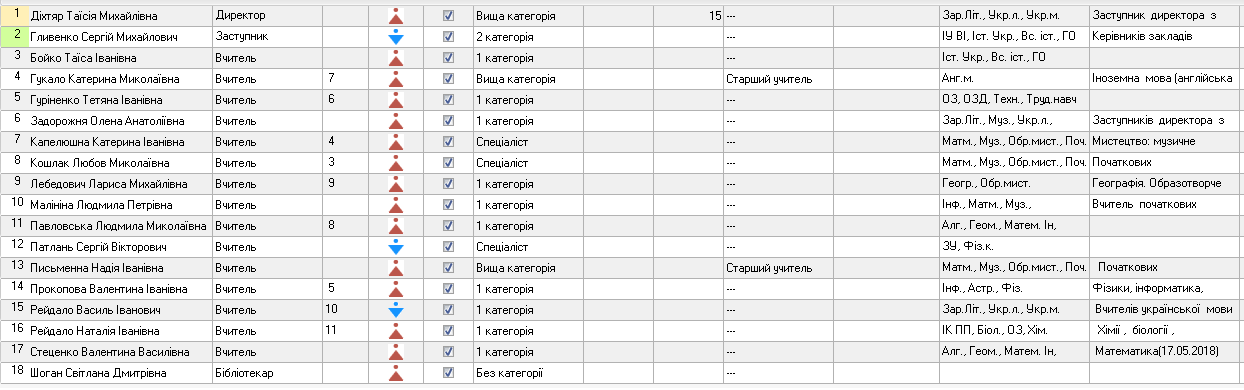Click the row number 2 header cell
Screen dimensions: 1244x390
[x=14, y=37]
